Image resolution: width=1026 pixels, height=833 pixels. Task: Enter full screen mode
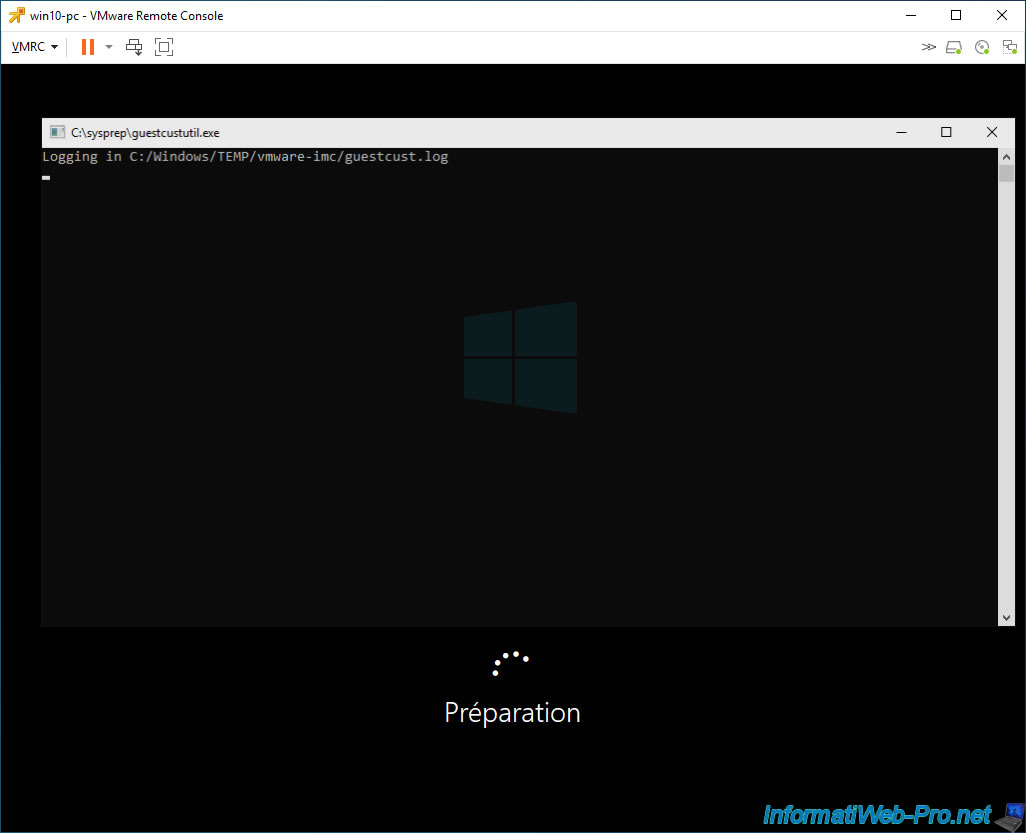click(x=164, y=46)
